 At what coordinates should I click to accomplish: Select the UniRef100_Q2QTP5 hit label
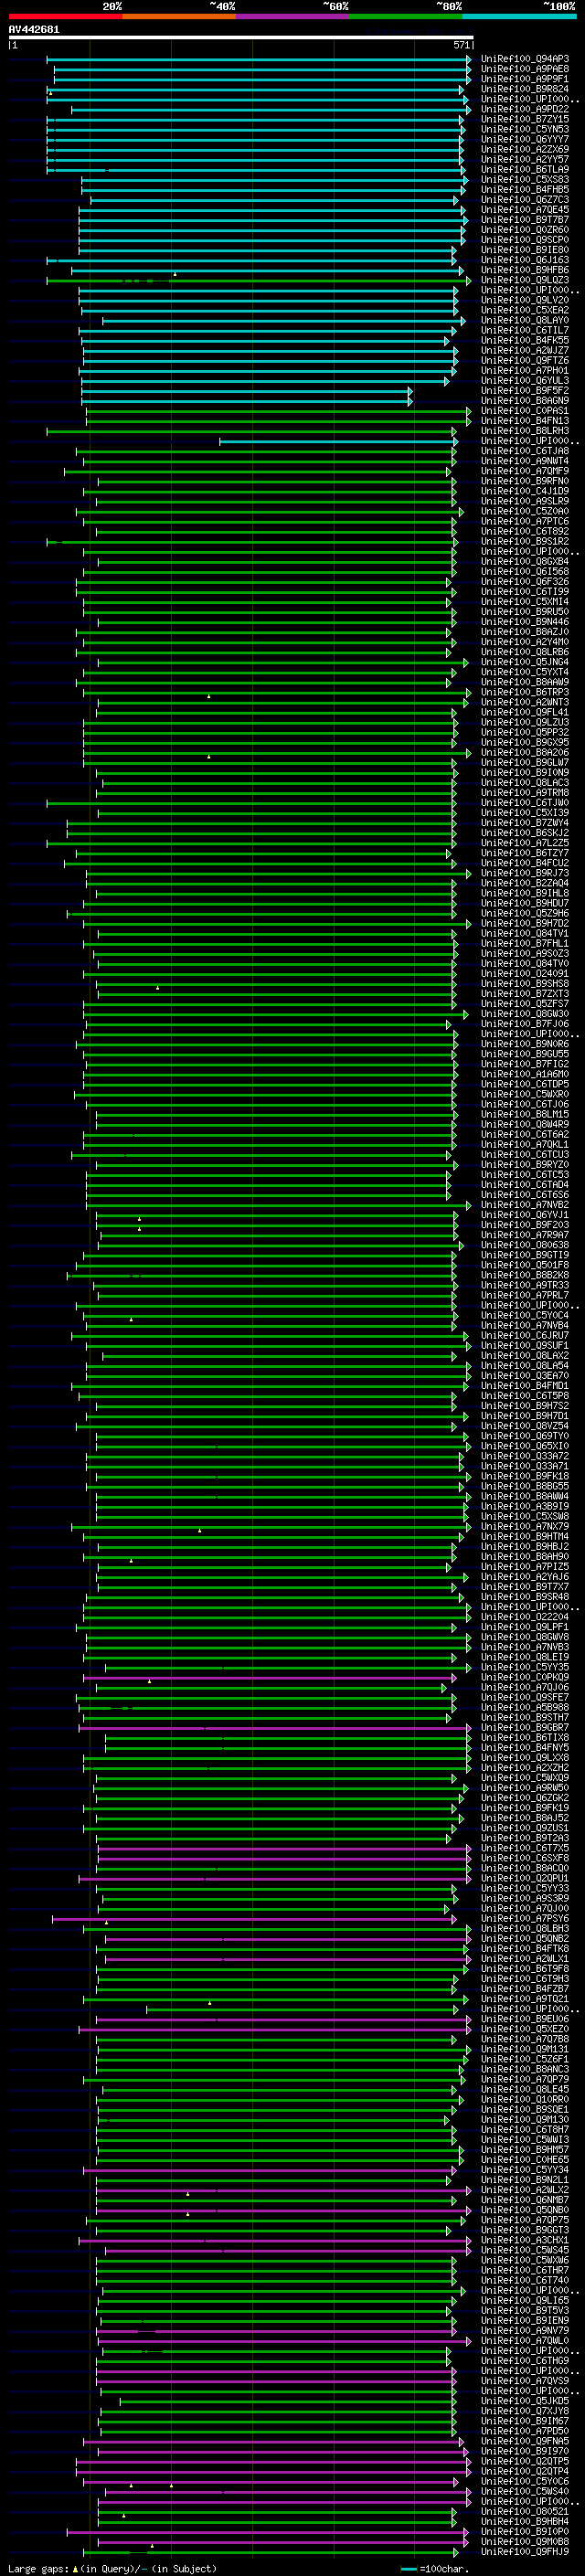pyautogui.click(x=525, y=2462)
